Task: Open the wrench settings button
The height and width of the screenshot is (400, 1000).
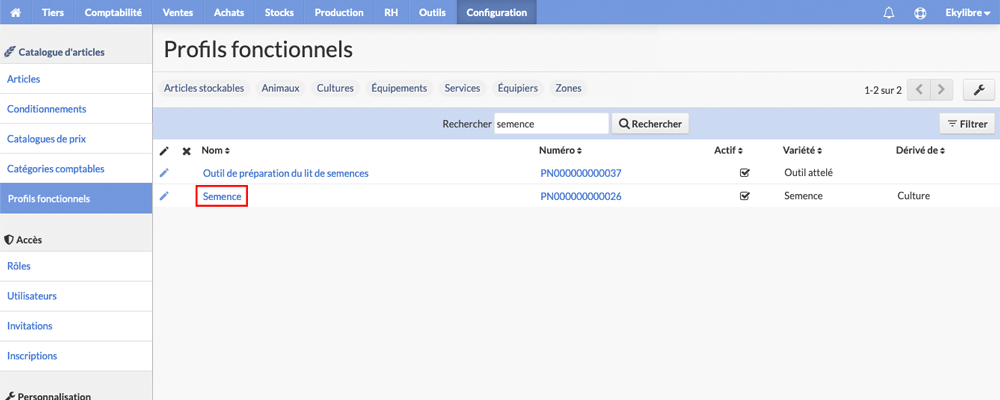Action: (x=979, y=90)
